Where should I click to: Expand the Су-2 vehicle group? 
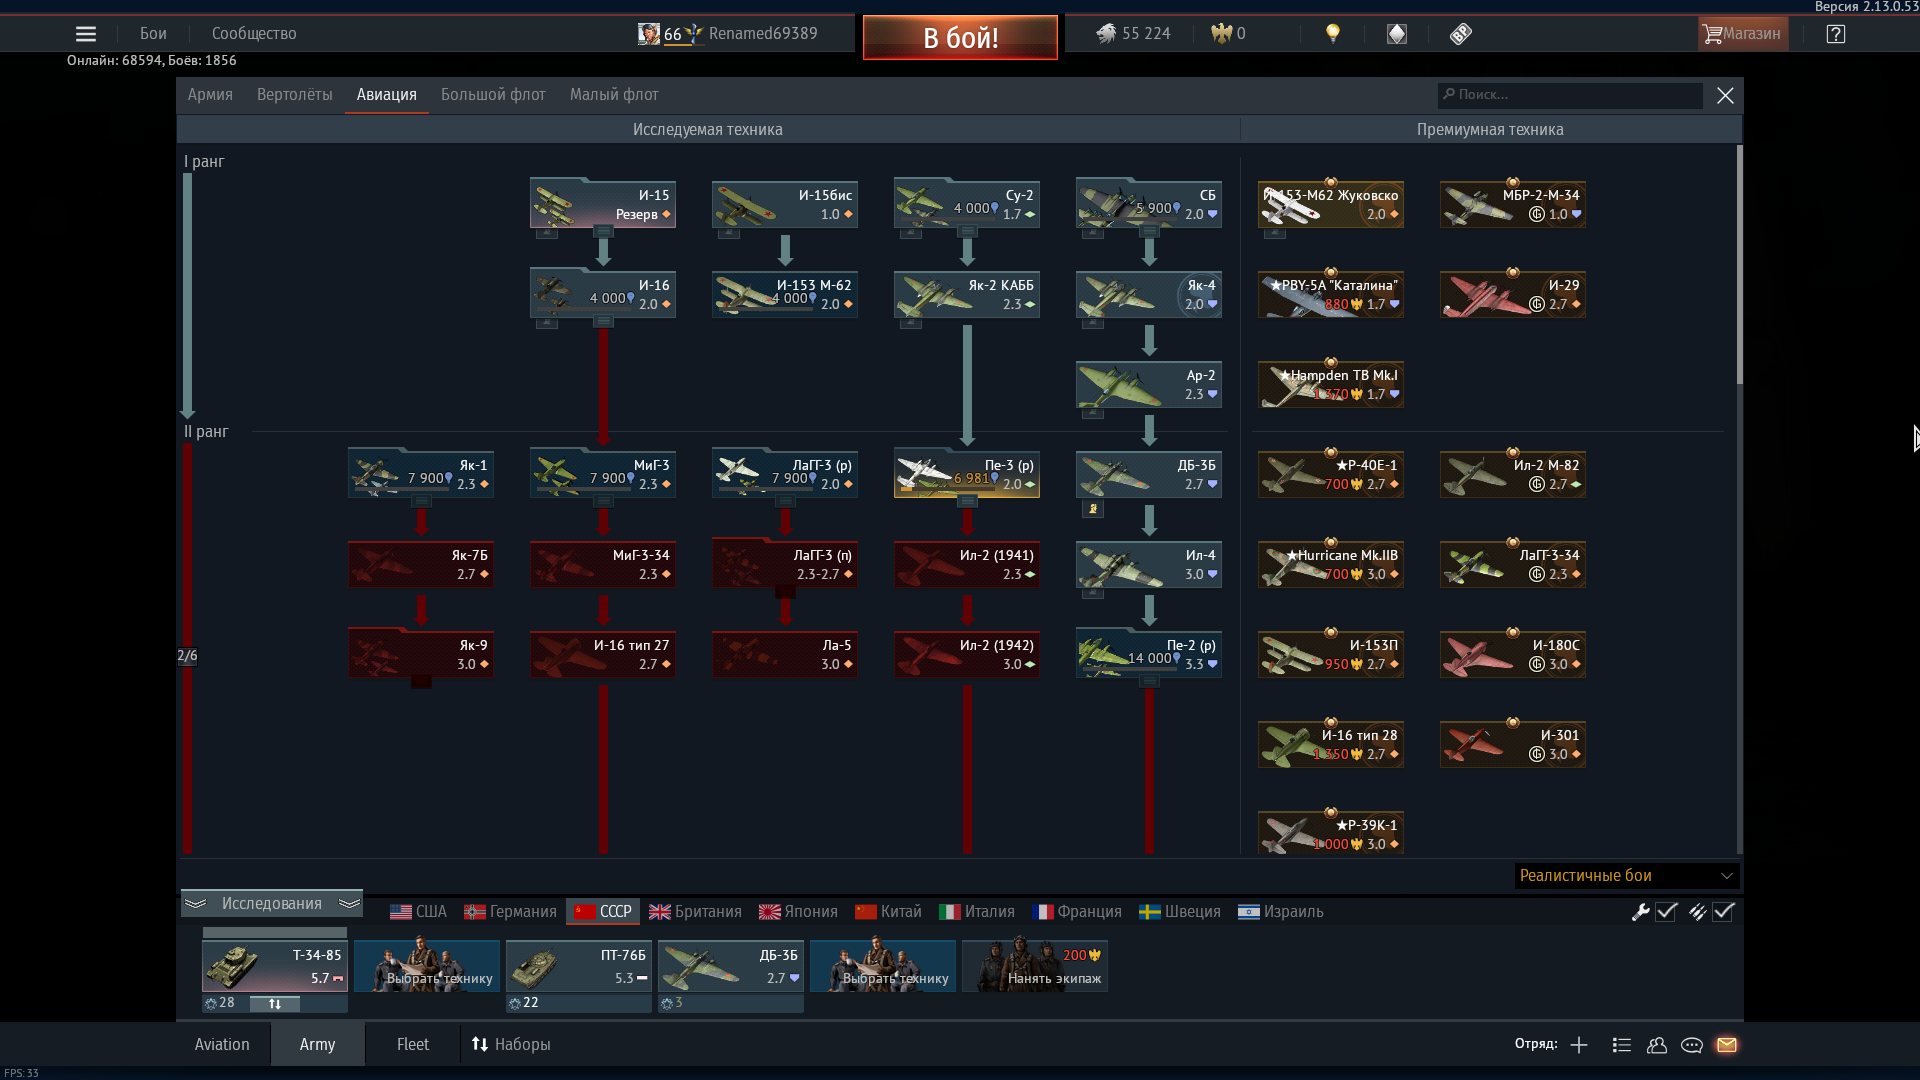[x=967, y=232]
